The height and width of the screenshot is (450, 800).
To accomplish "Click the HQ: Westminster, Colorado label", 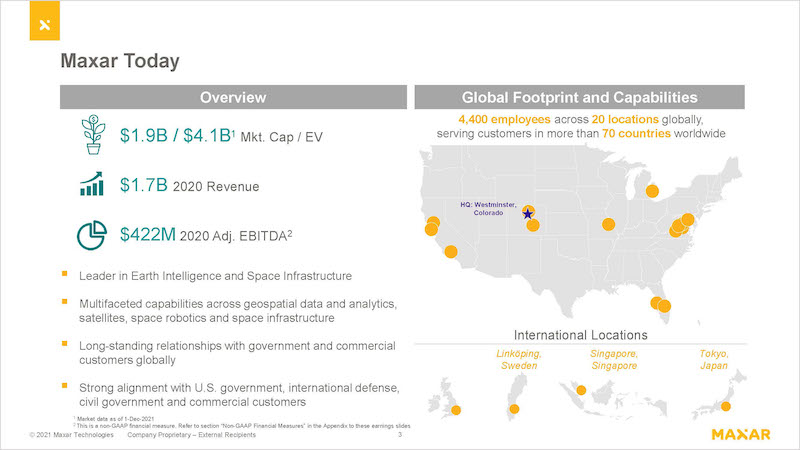I will click(x=488, y=209).
